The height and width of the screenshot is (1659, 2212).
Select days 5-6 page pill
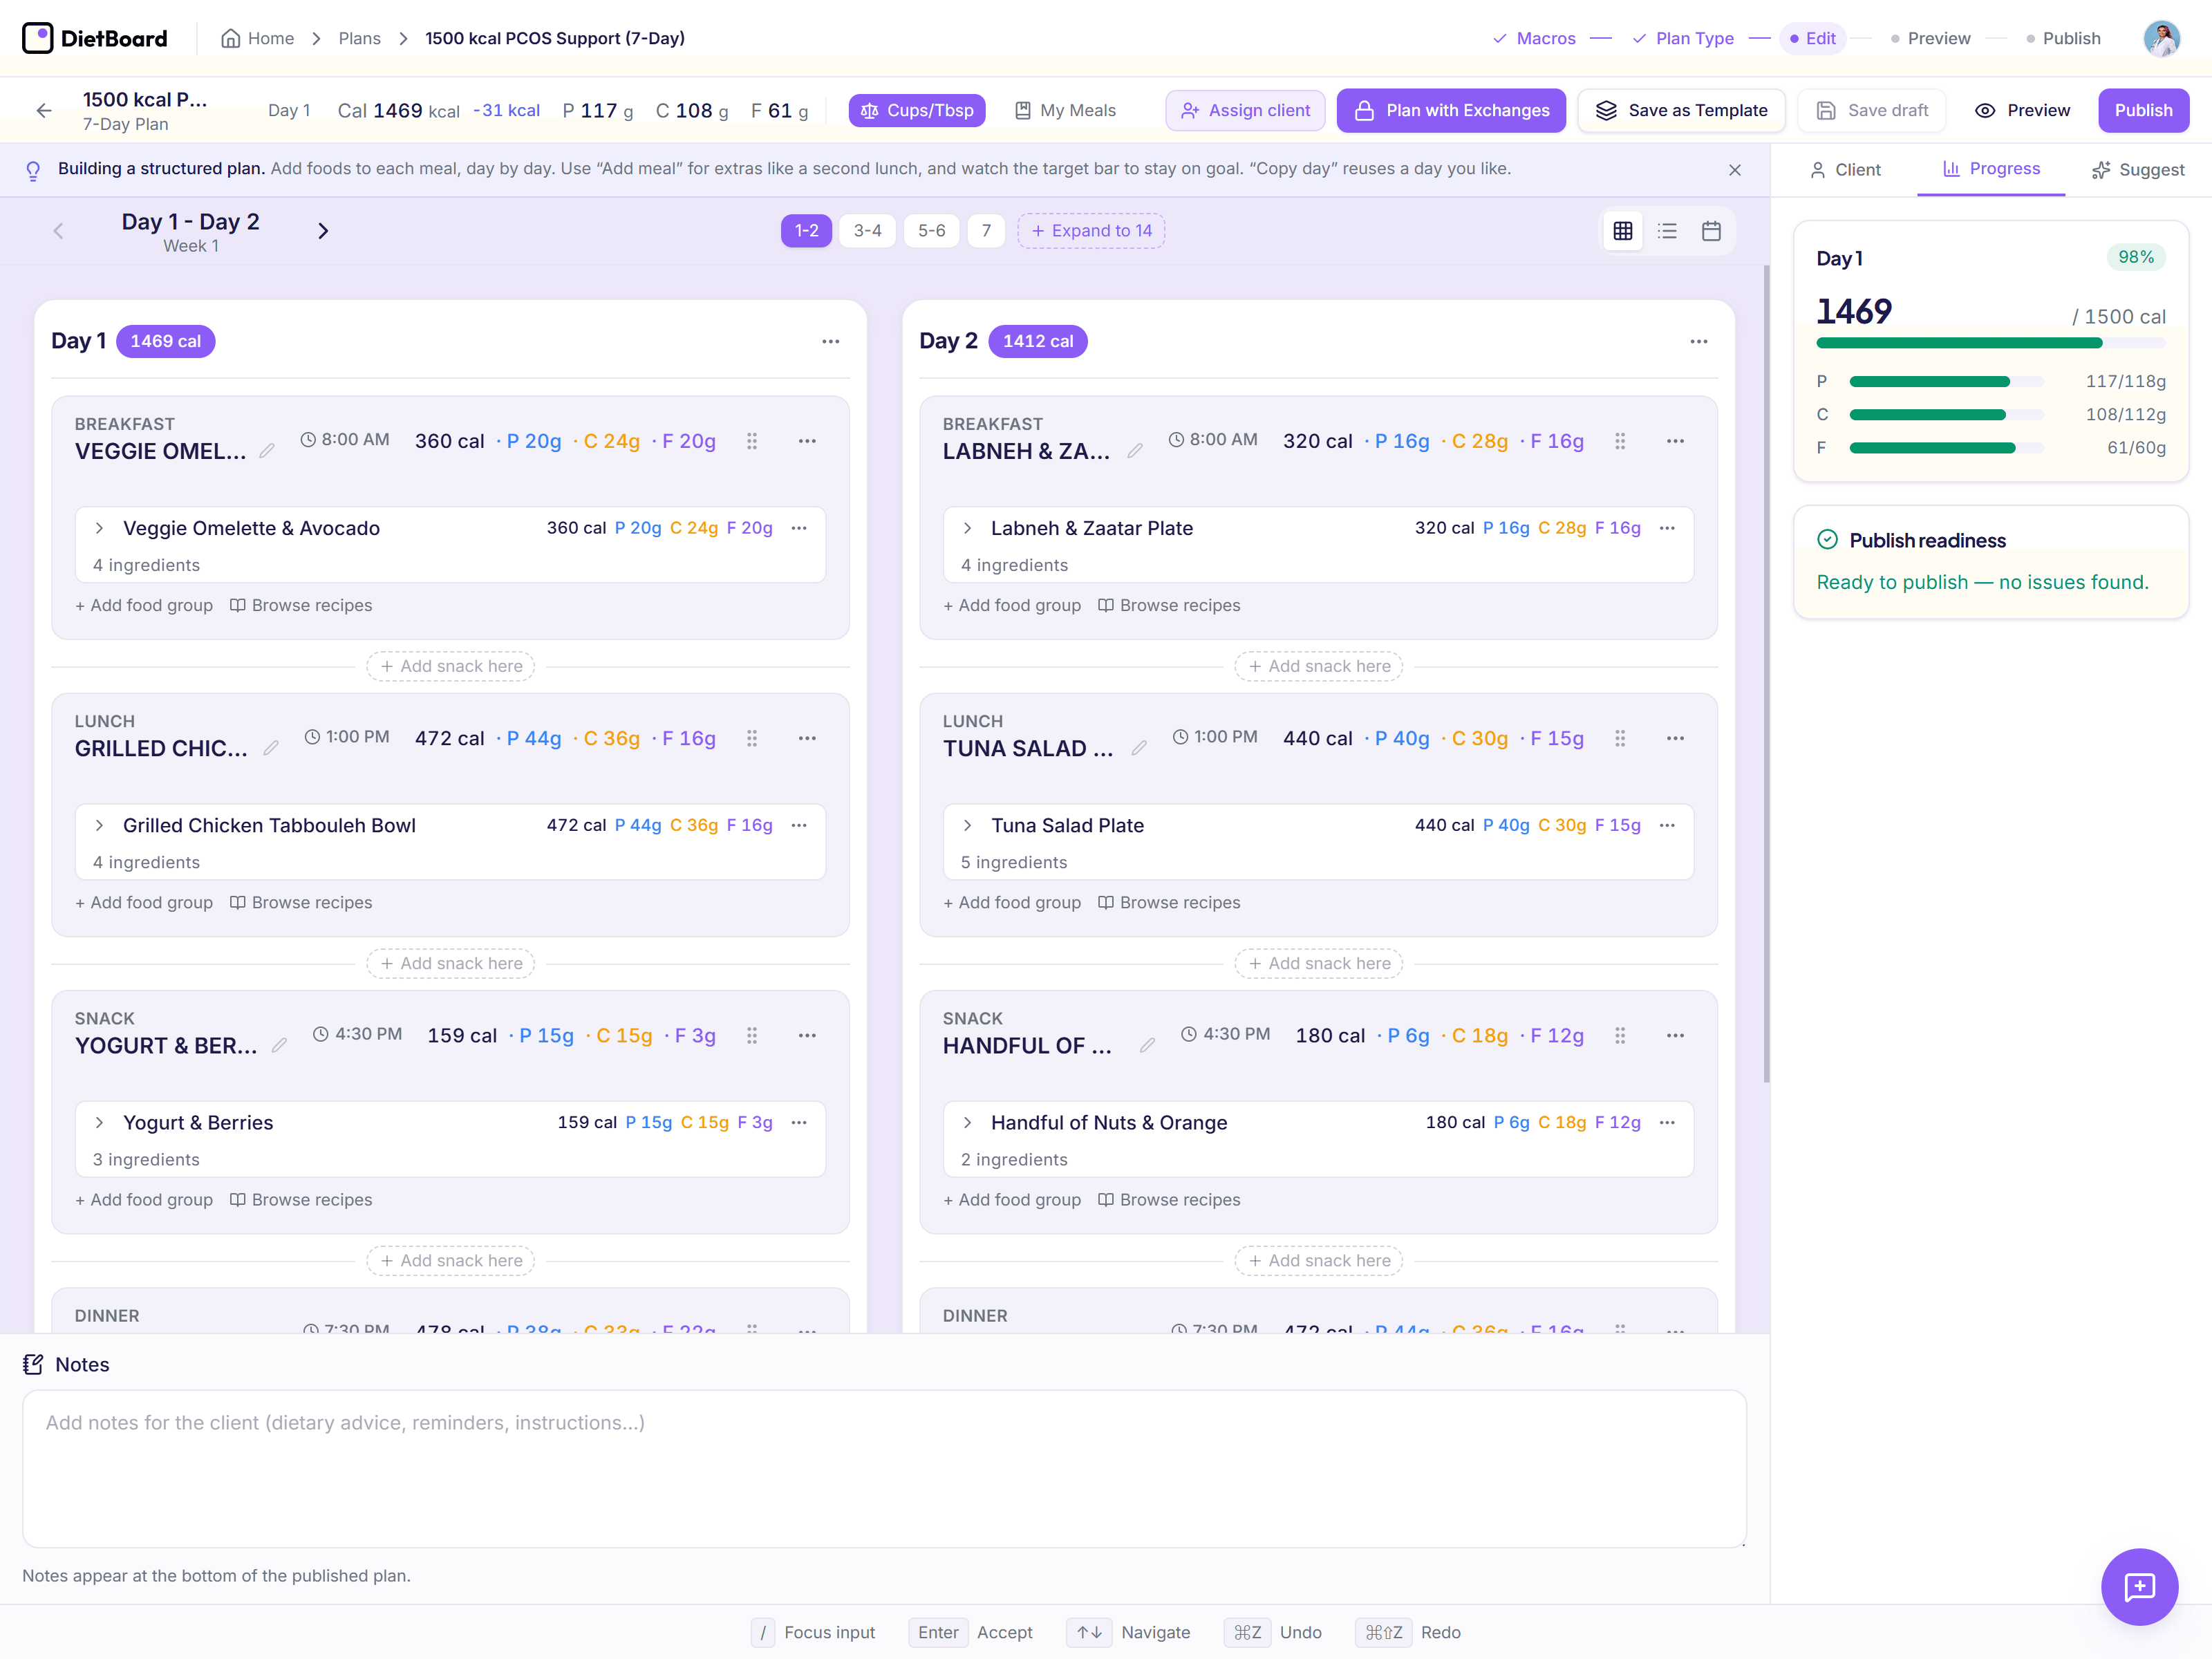[x=931, y=231]
